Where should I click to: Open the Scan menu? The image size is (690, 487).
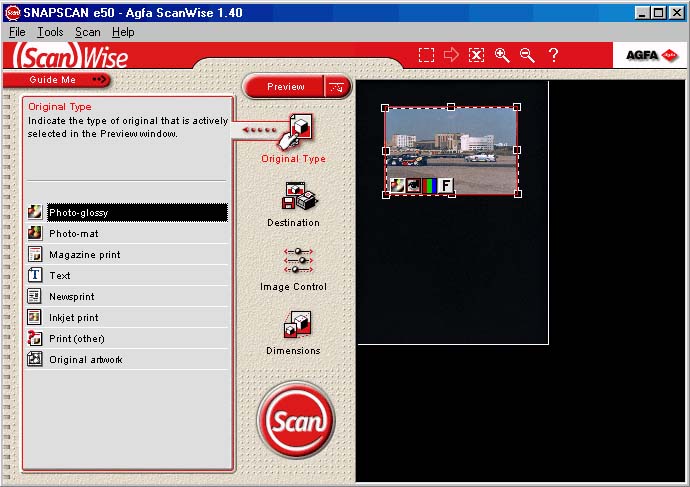coord(87,32)
